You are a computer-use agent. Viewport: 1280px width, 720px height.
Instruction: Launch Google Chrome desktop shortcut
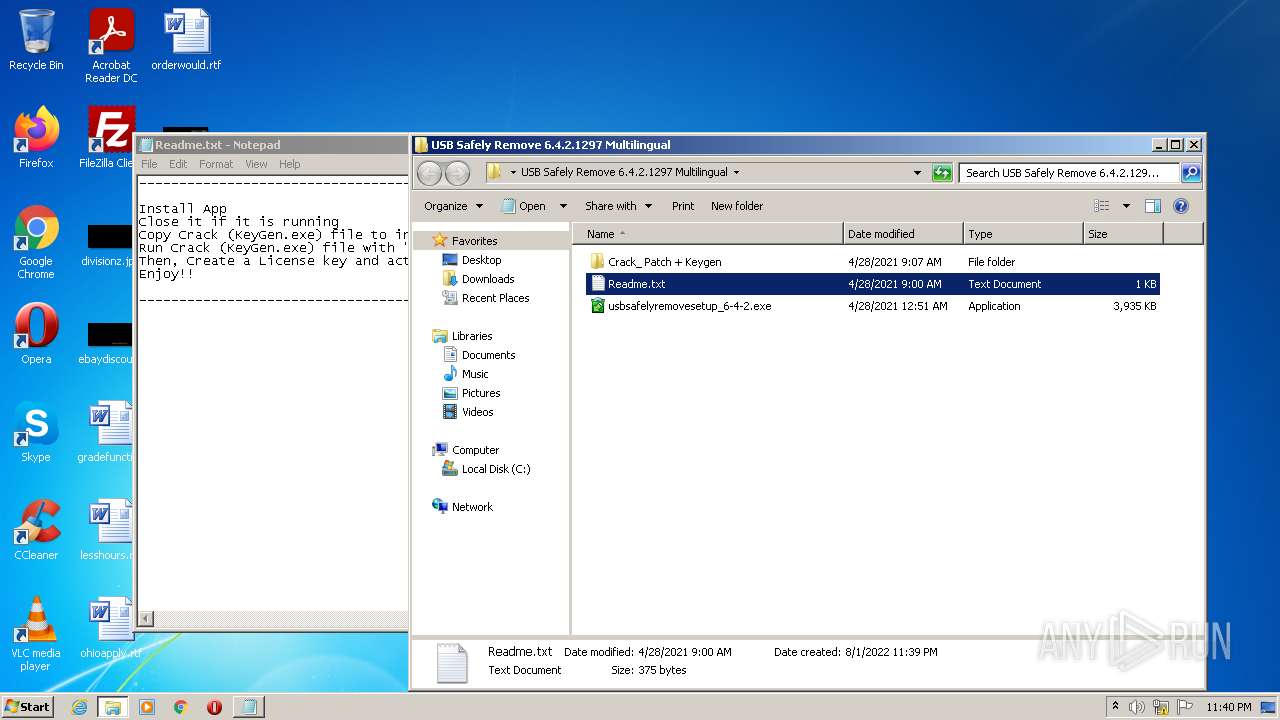tap(36, 241)
